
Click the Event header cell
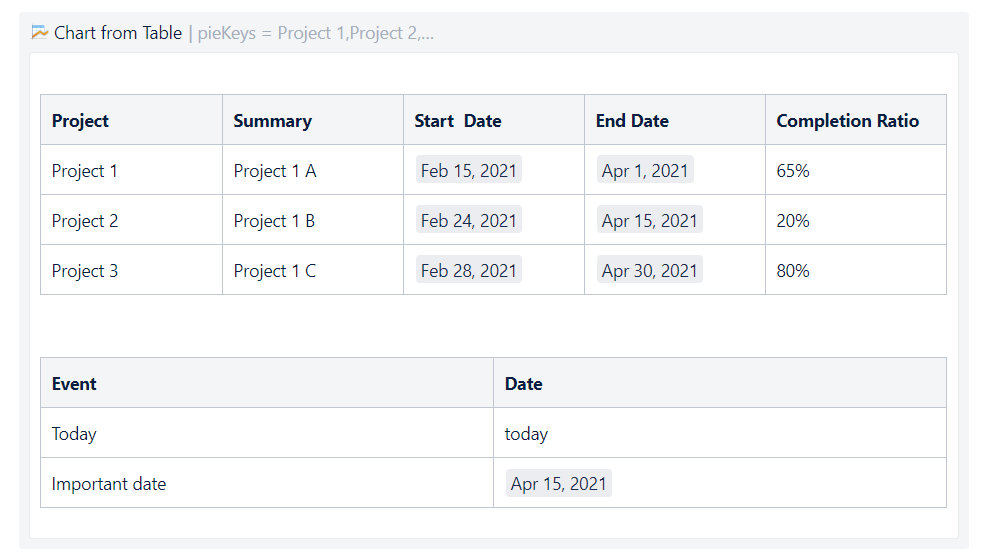click(267, 383)
